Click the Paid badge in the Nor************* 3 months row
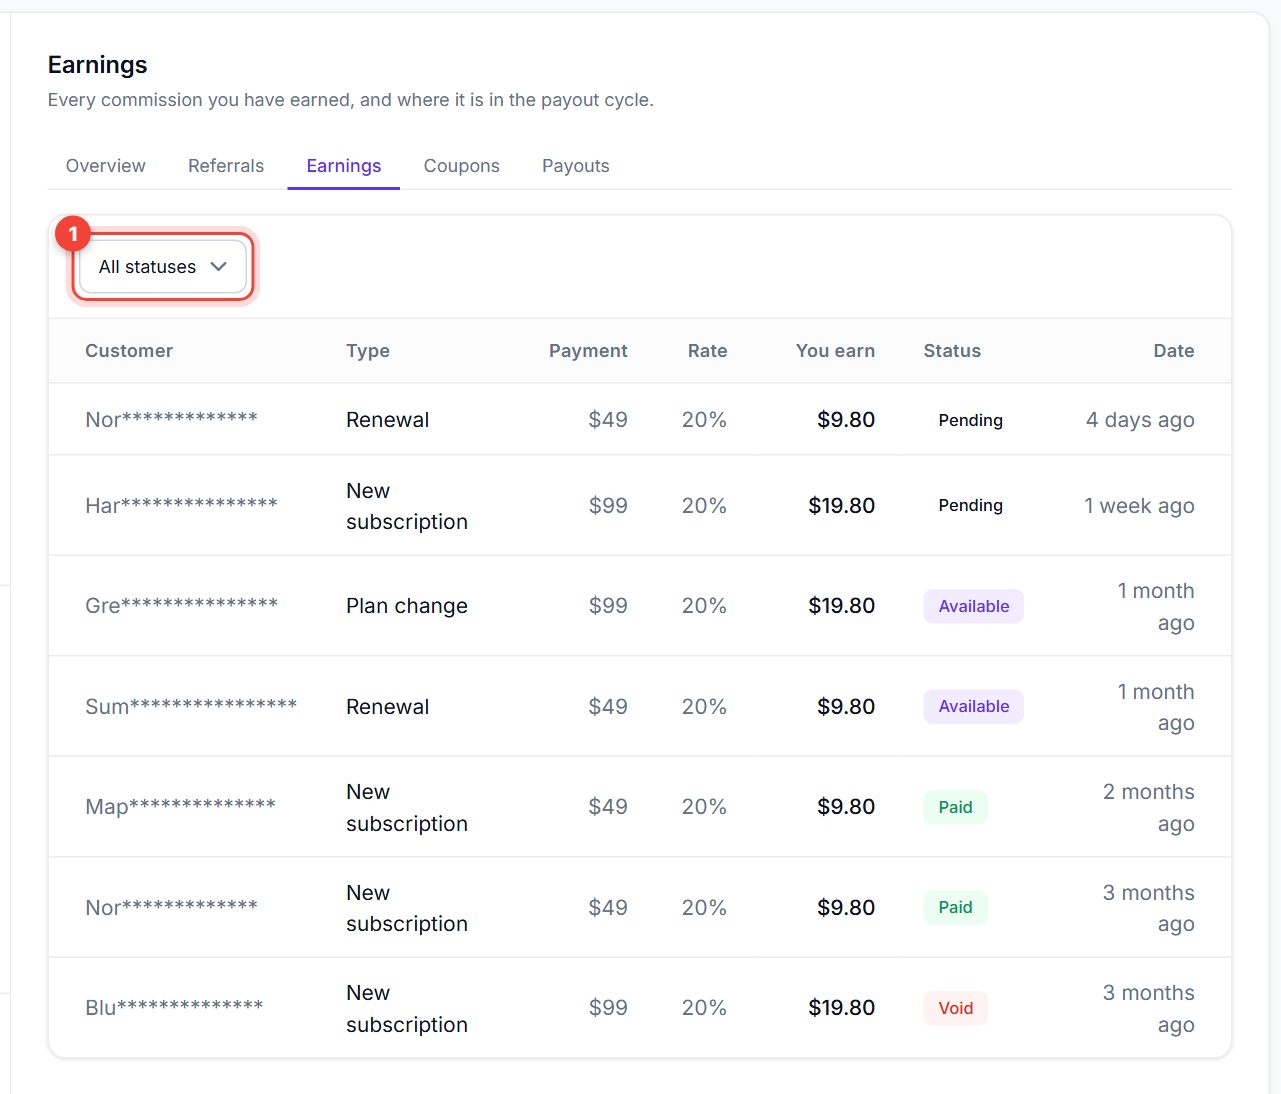The image size is (1281, 1094). click(955, 907)
